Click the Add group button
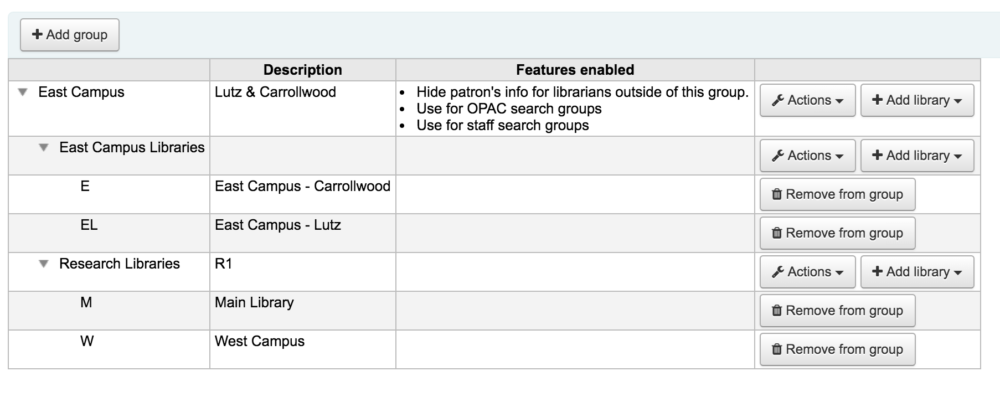1000x402 pixels. (x=70, y=34)
